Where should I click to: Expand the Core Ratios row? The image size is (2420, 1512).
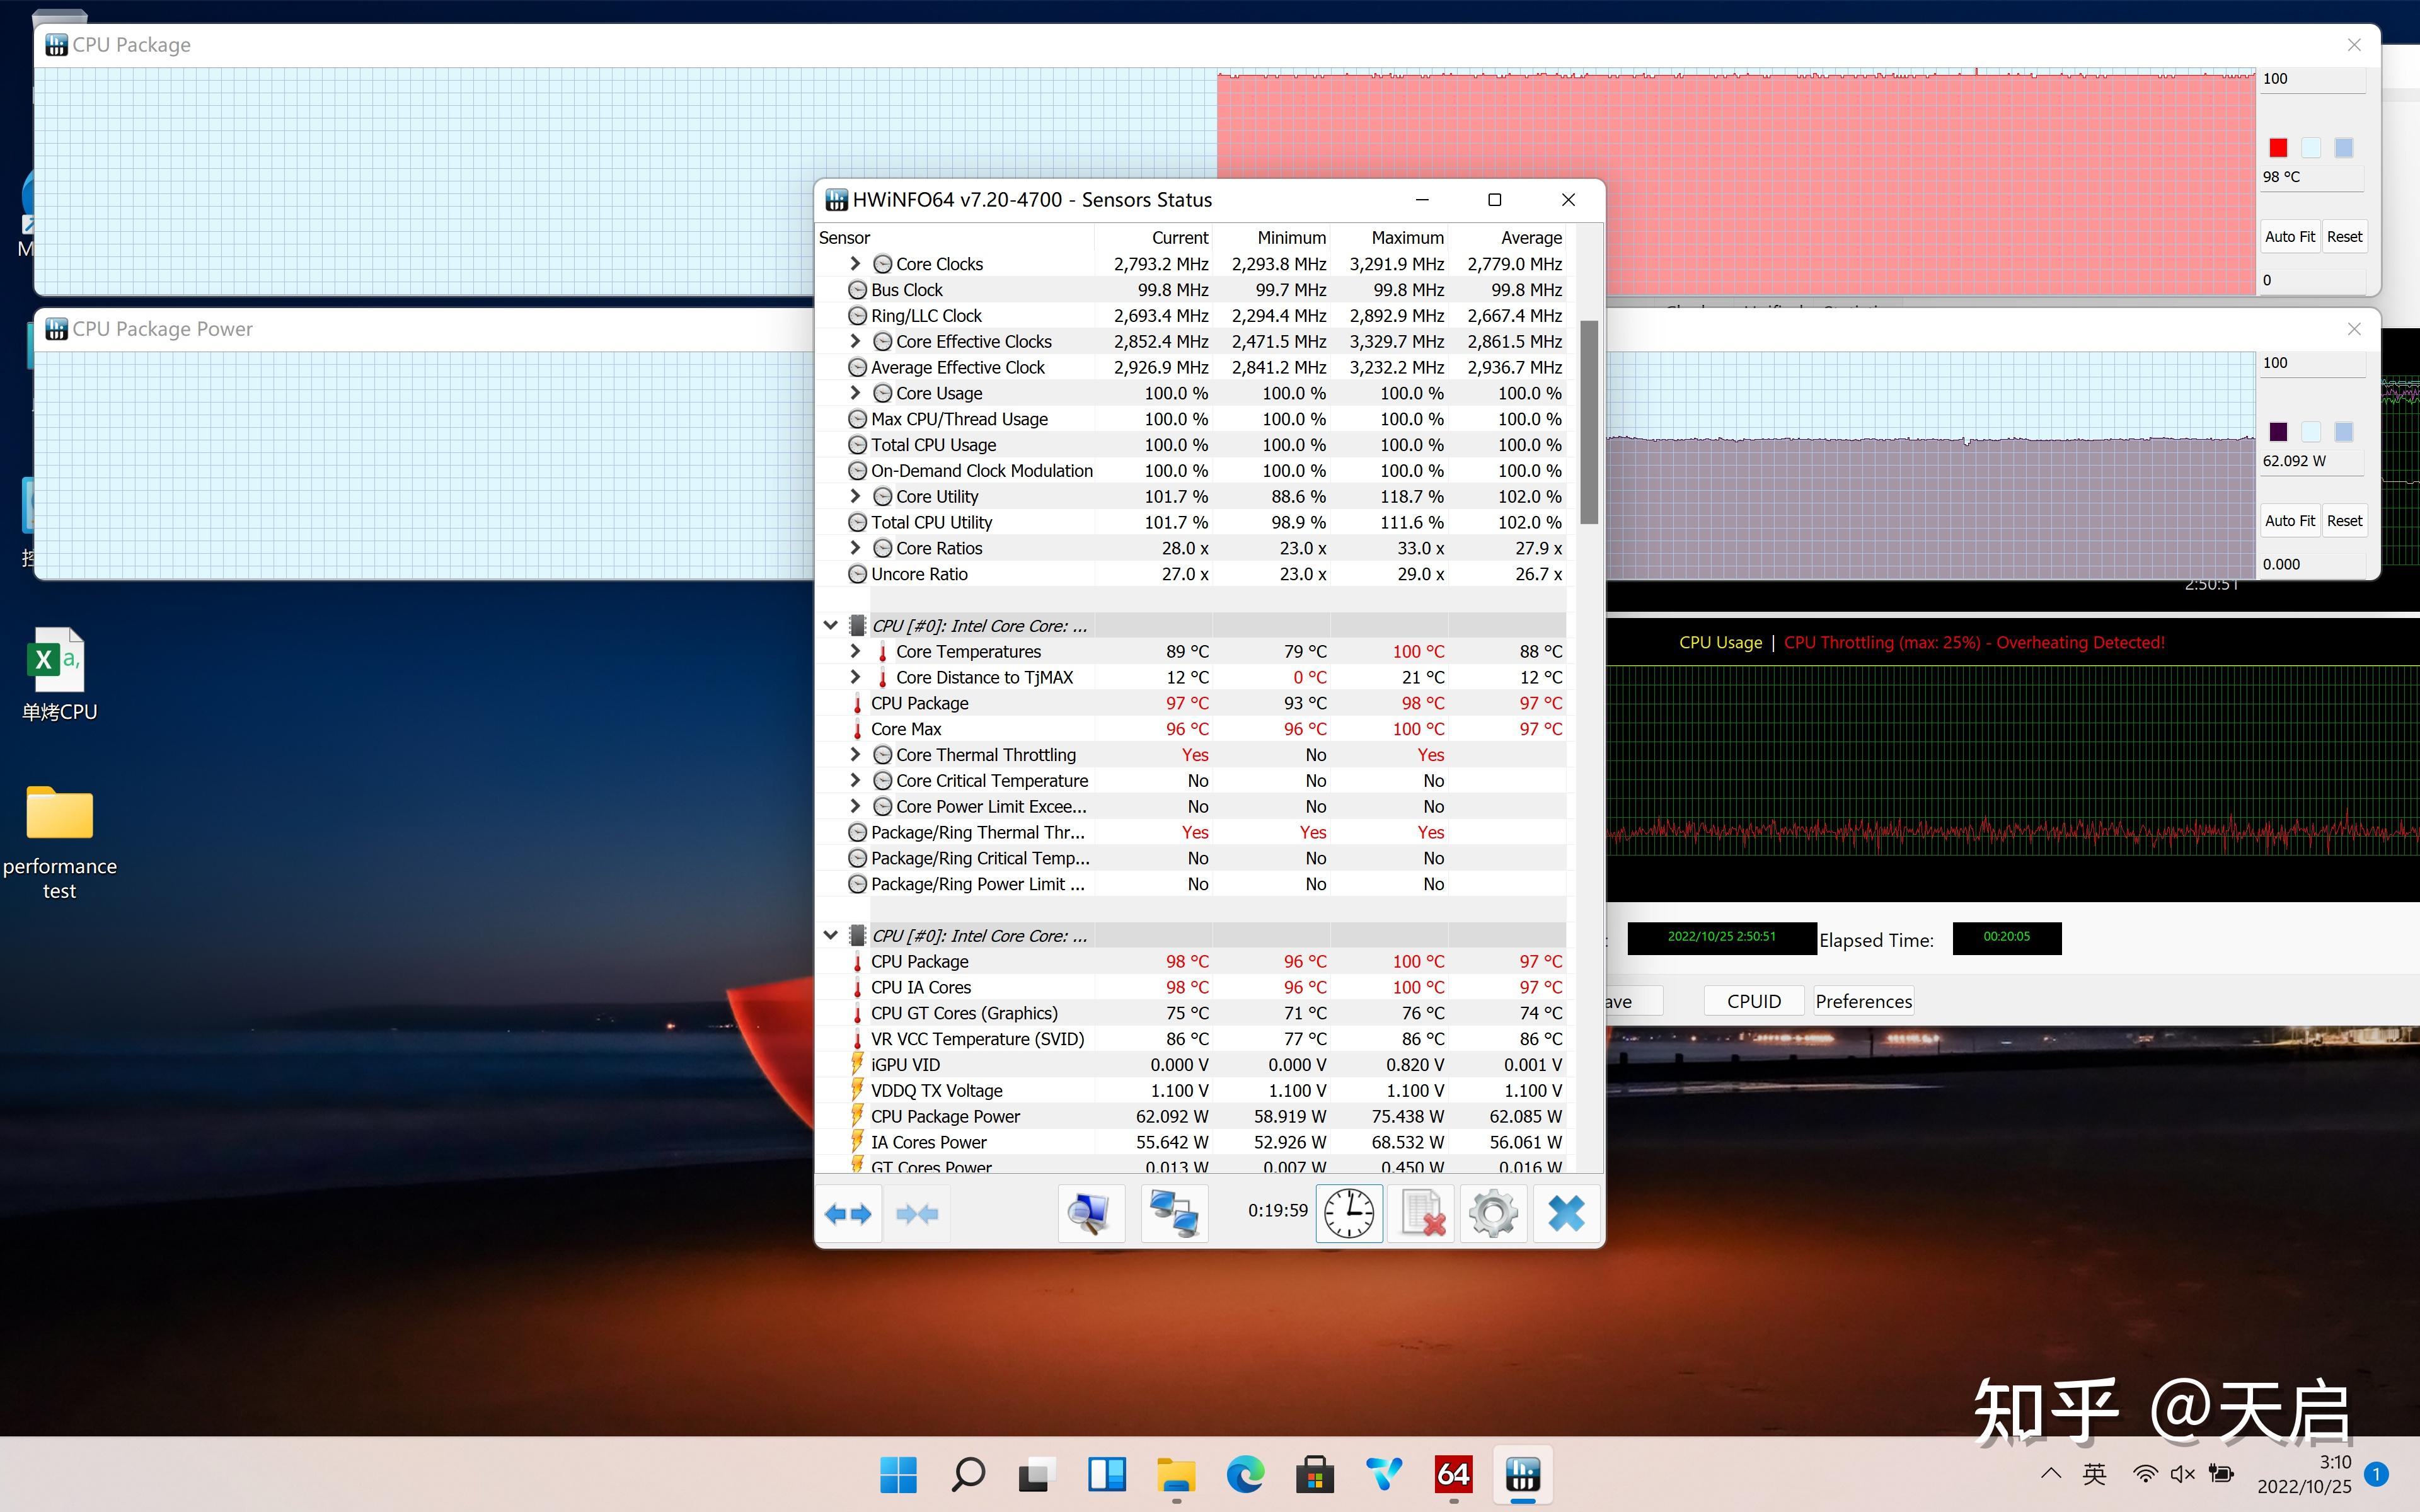(x=855, y=548)
